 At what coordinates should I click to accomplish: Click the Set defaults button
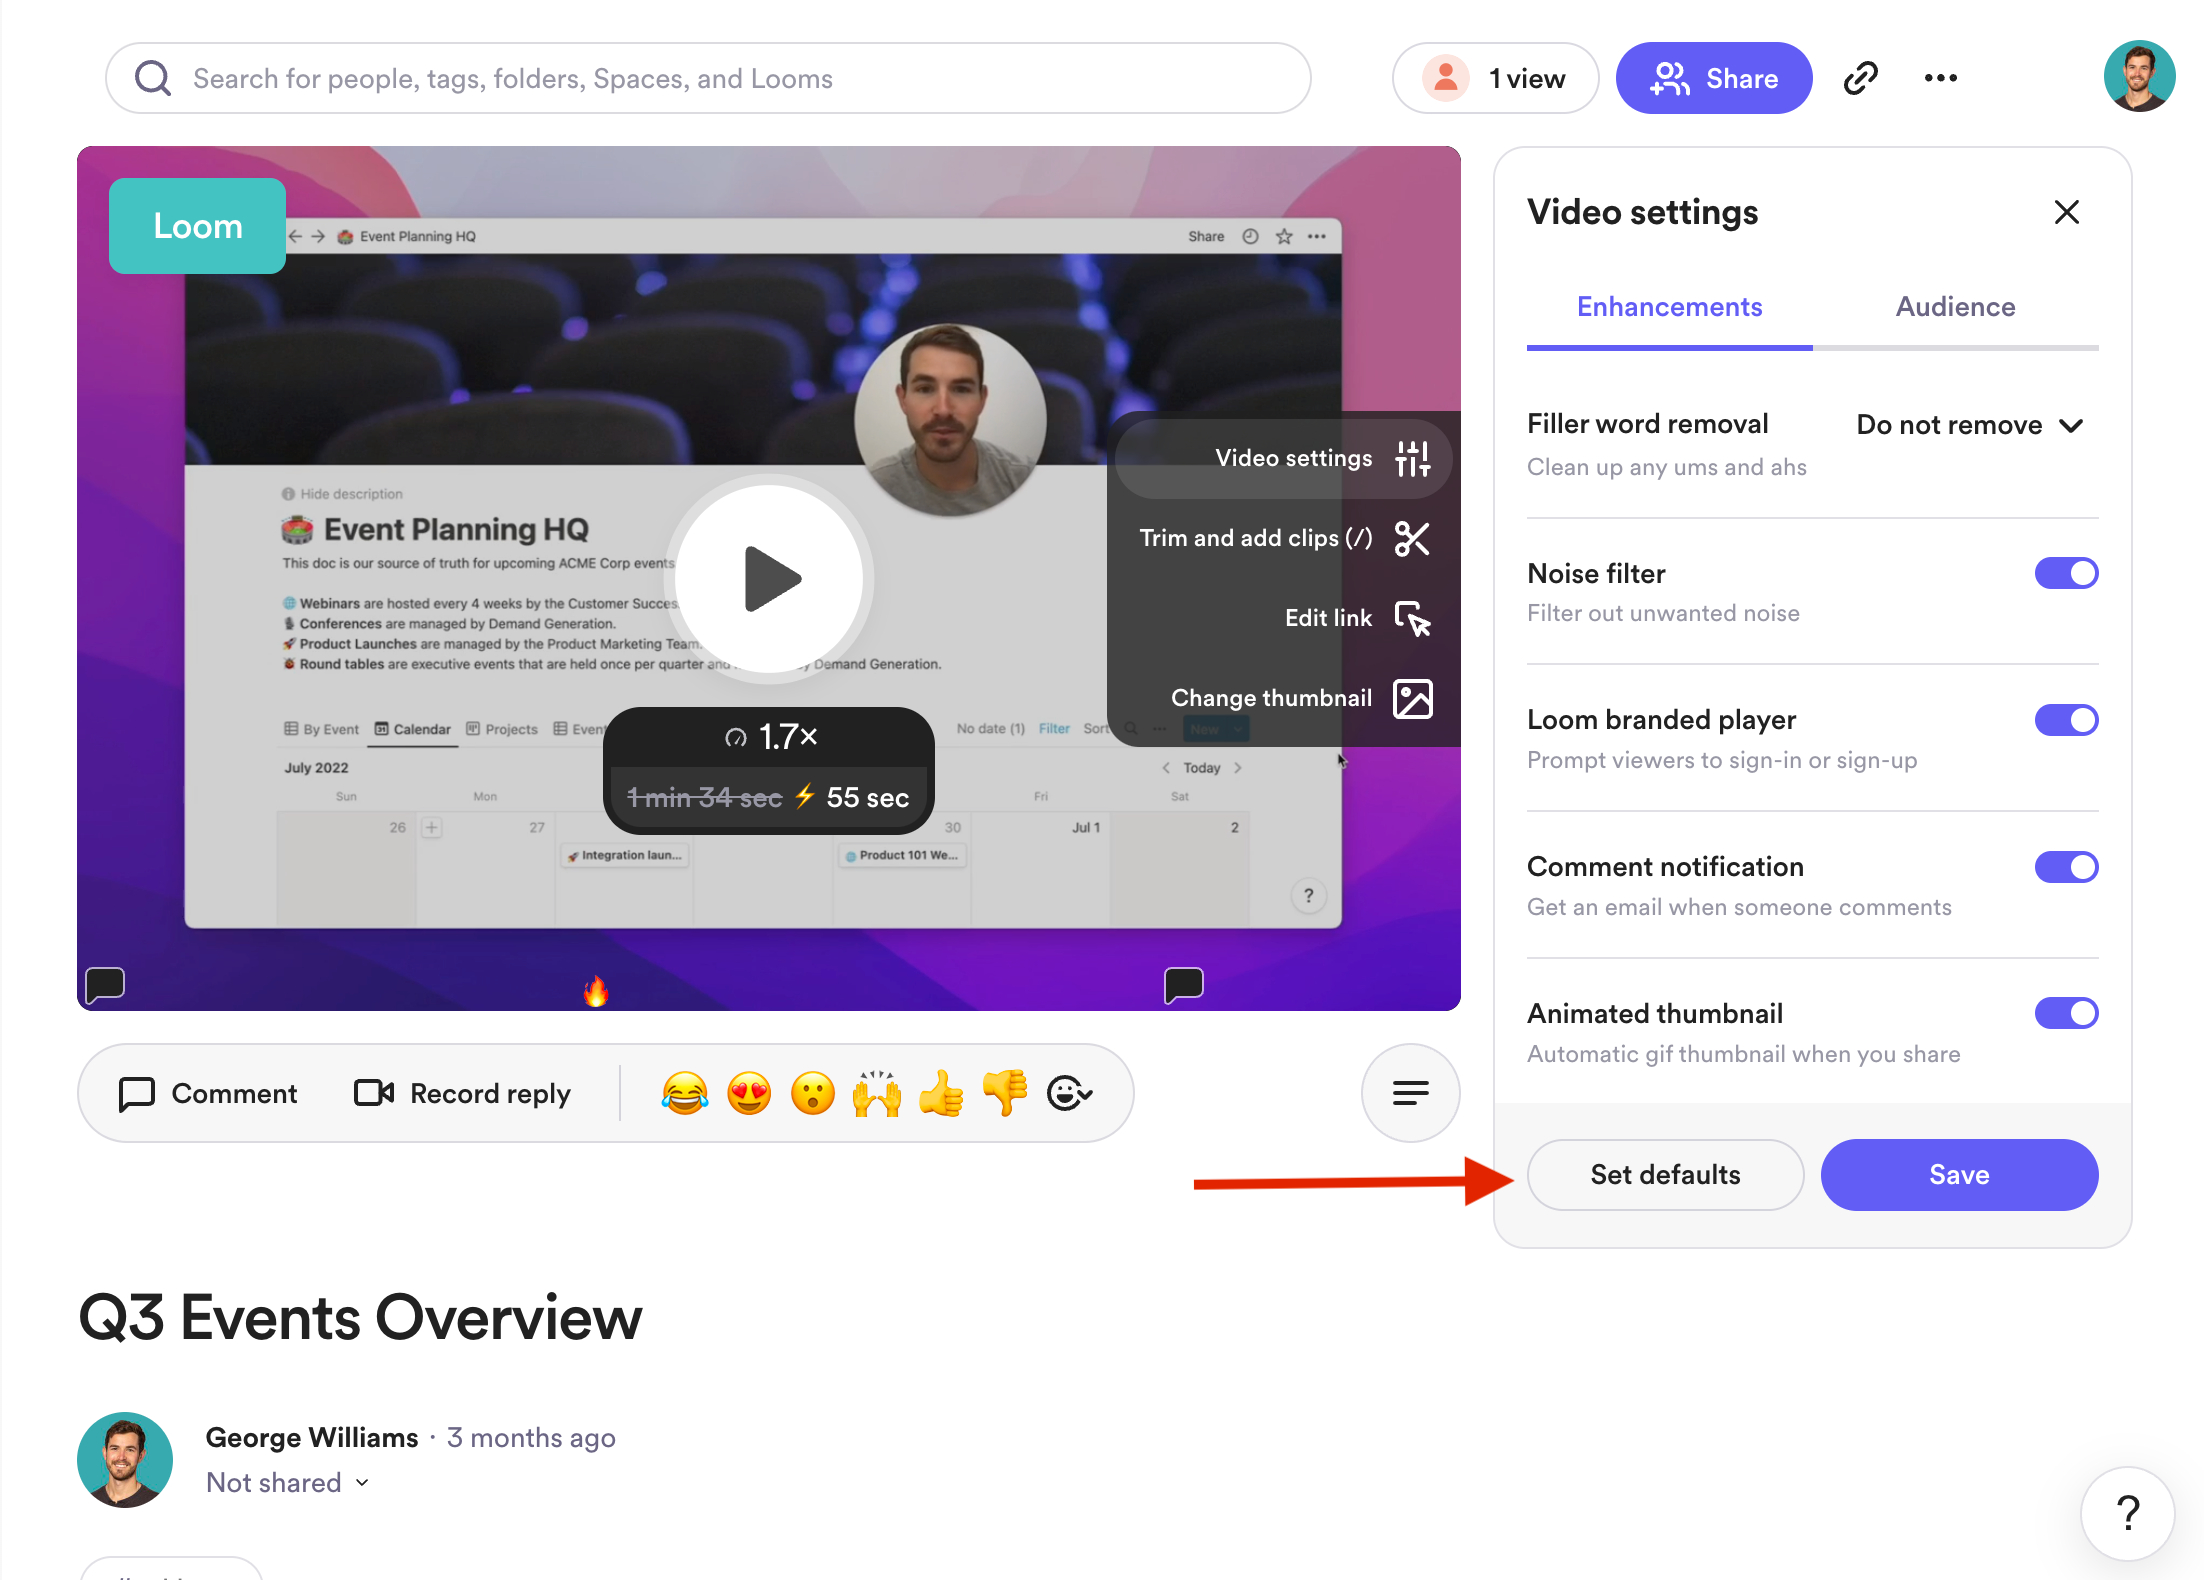point(1665,1175)
